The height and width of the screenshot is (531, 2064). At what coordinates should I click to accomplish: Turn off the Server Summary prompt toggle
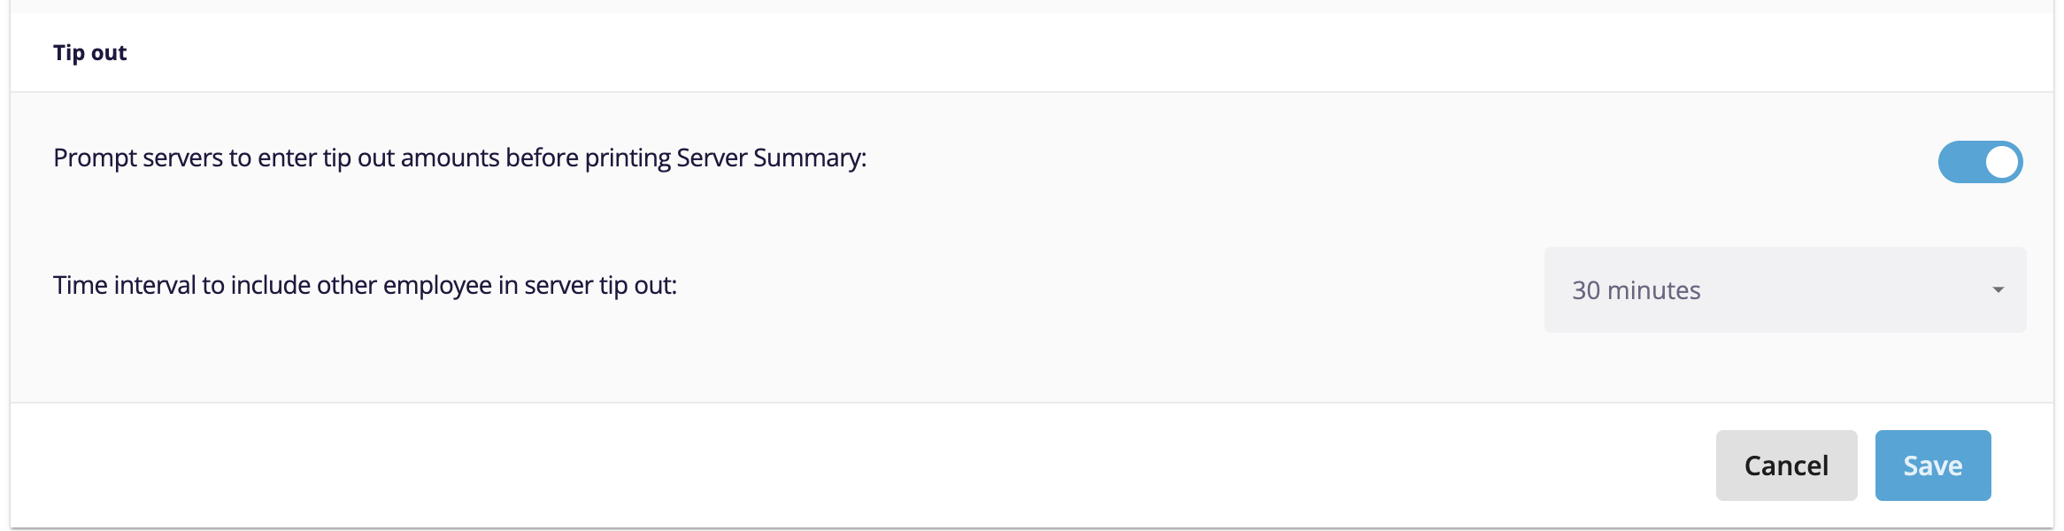click(1979, 162)
